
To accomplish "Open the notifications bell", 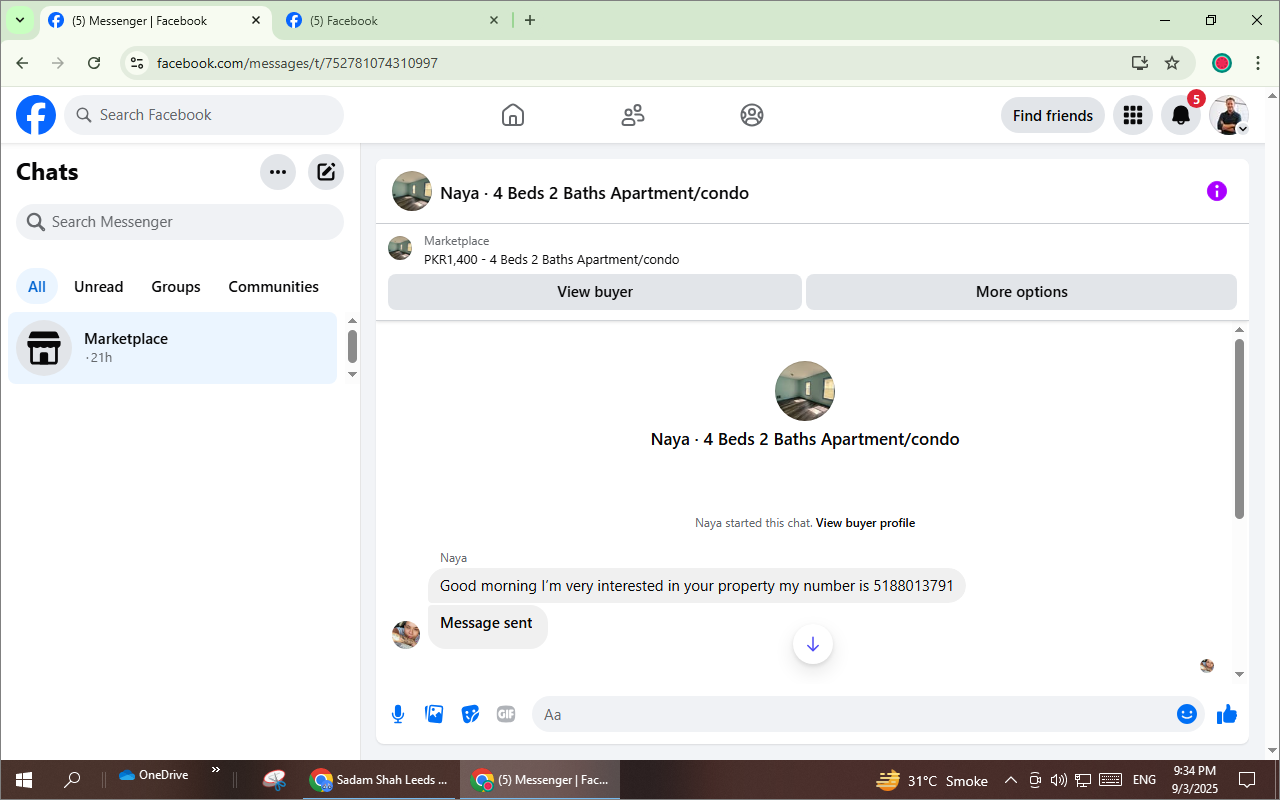I will [1181, 115].
